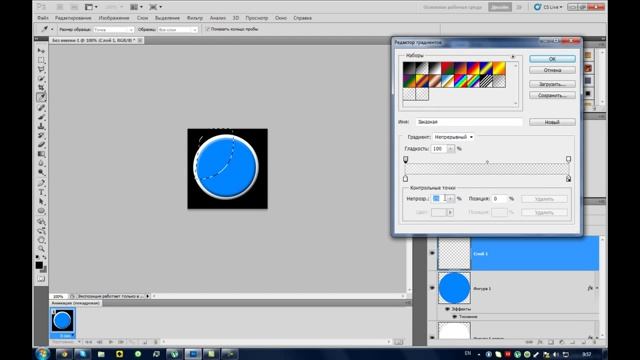Select the Lasso tool
Screen dimensions: 640x360
41,69
